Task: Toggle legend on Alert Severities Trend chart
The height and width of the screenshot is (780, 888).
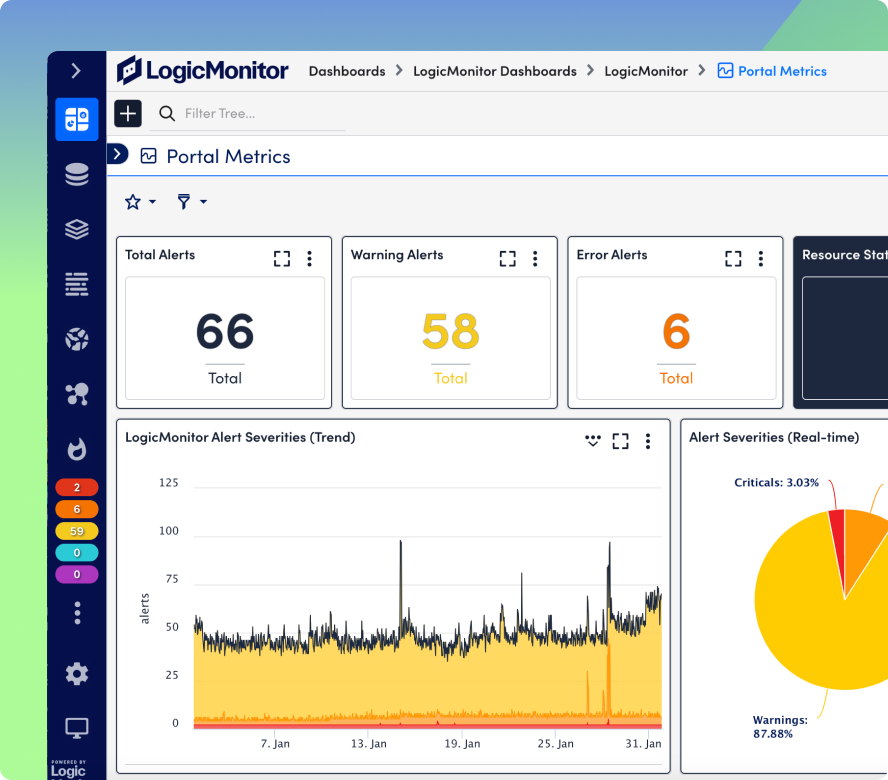Action: point(593,441)
